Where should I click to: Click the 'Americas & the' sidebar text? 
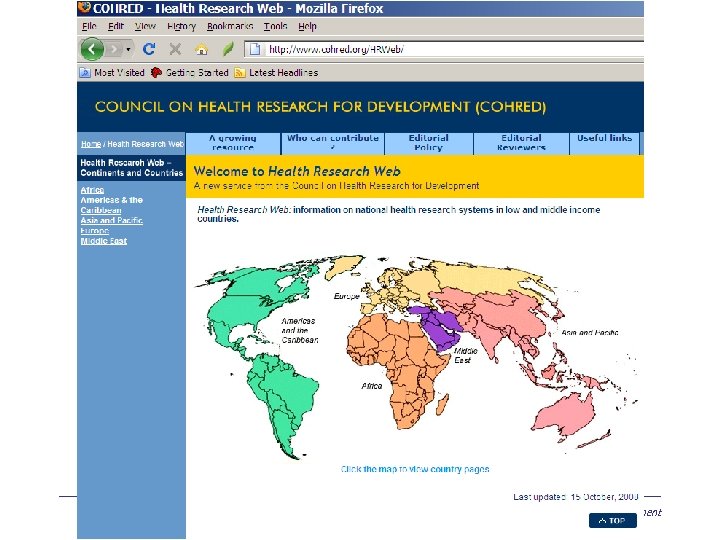[x=112, y=200]
